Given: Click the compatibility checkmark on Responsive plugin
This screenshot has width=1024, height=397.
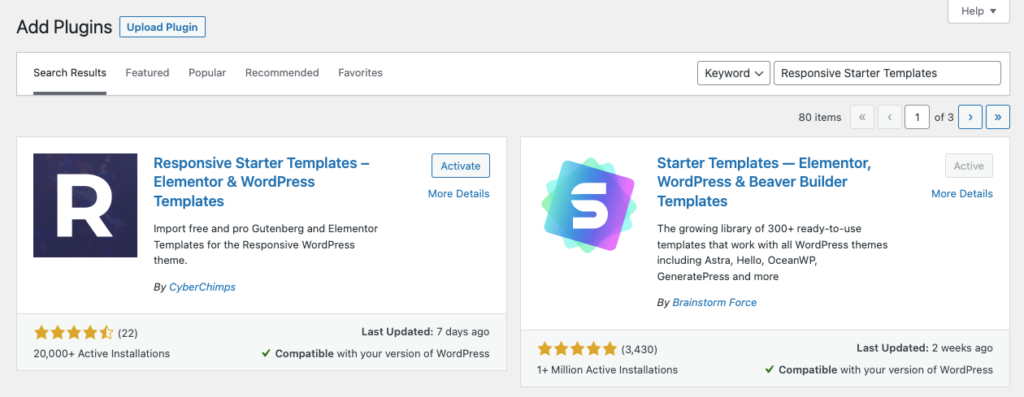Looking at the screenshot, I should (x=266, y=353).
